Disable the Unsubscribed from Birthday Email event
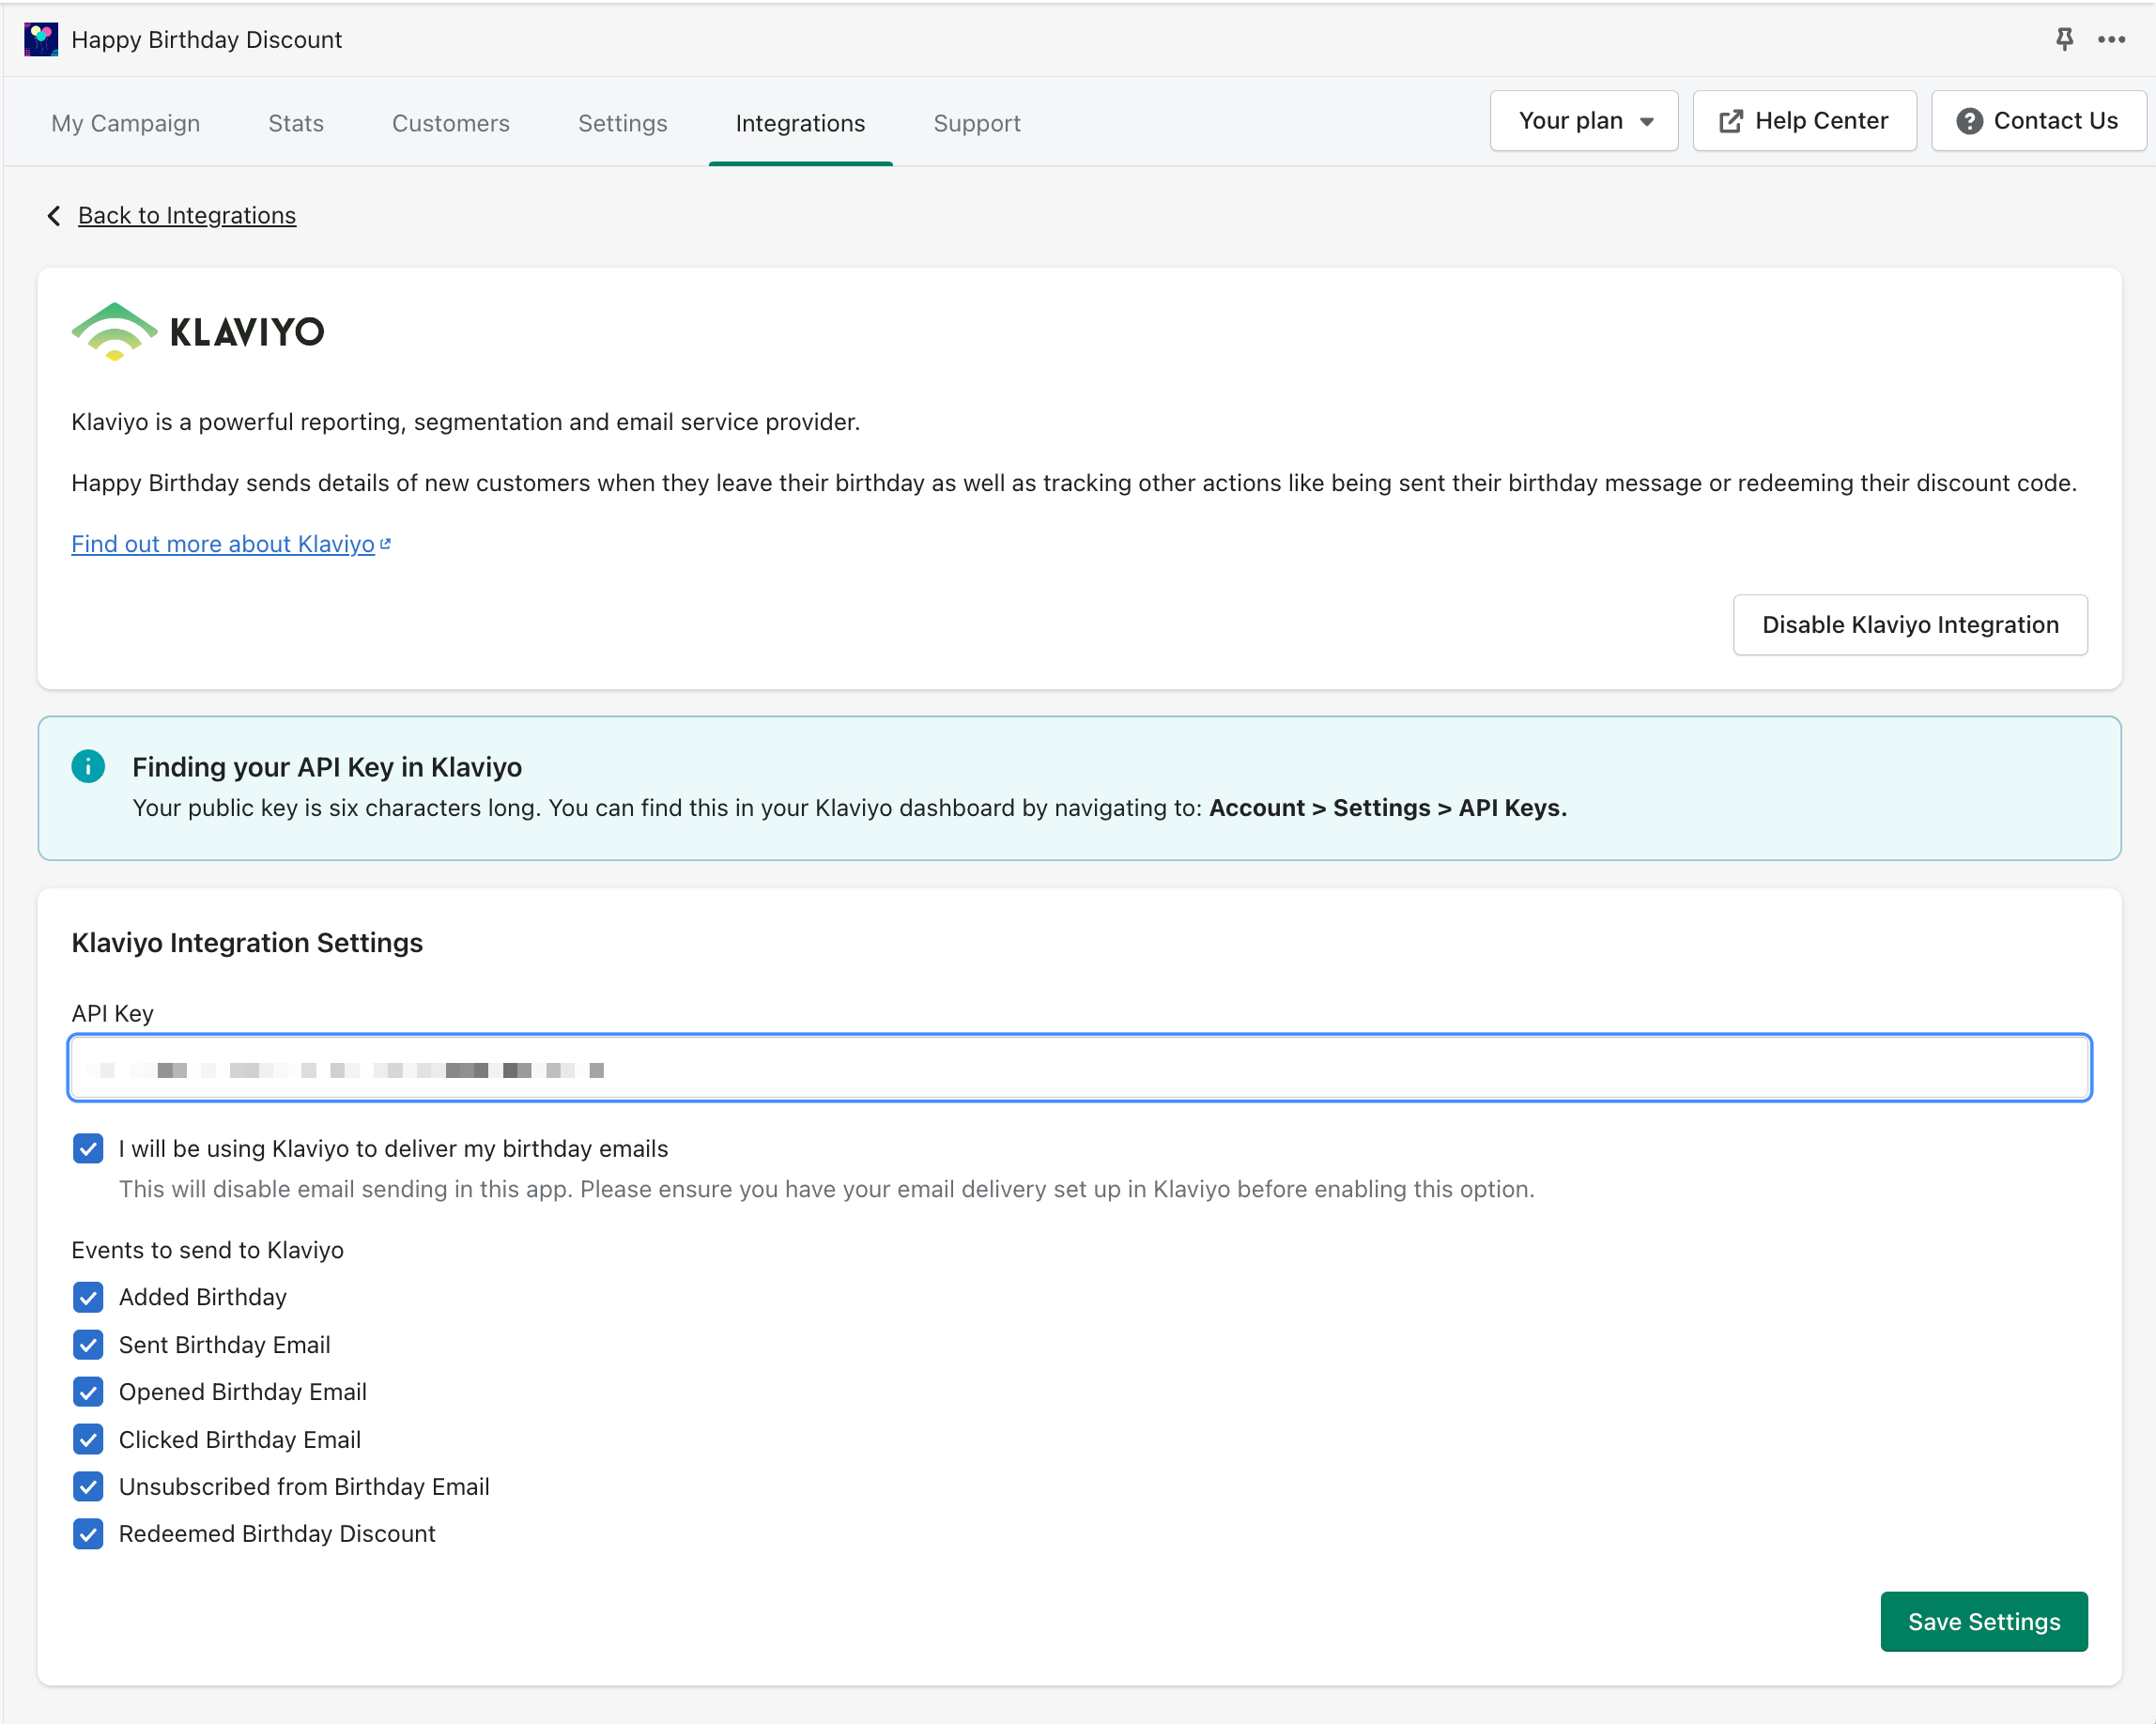 (88, 1486)
